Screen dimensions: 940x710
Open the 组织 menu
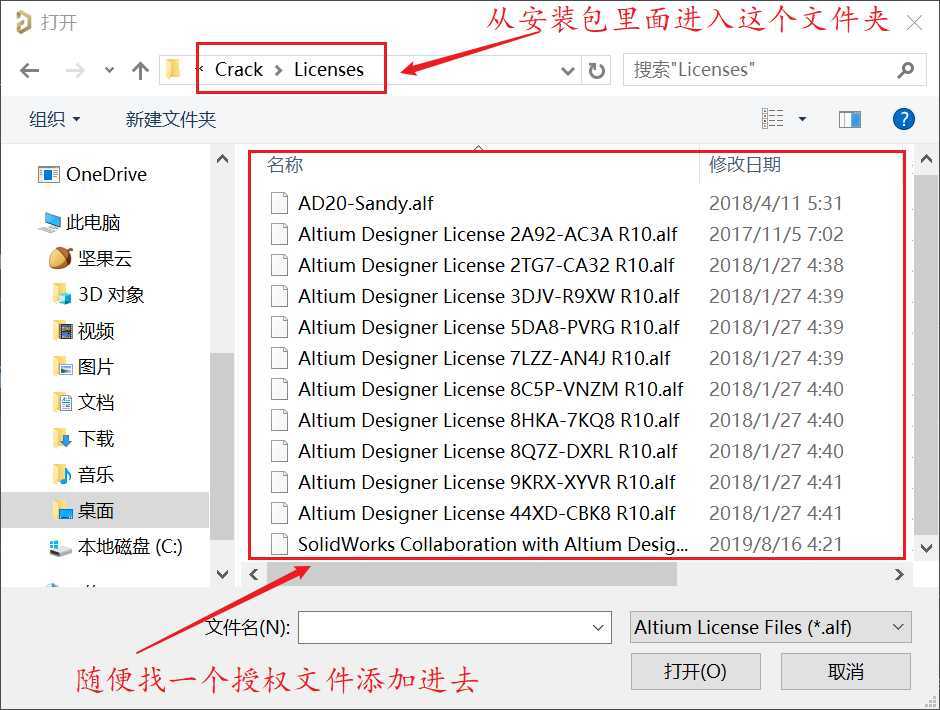pos(55,119)
